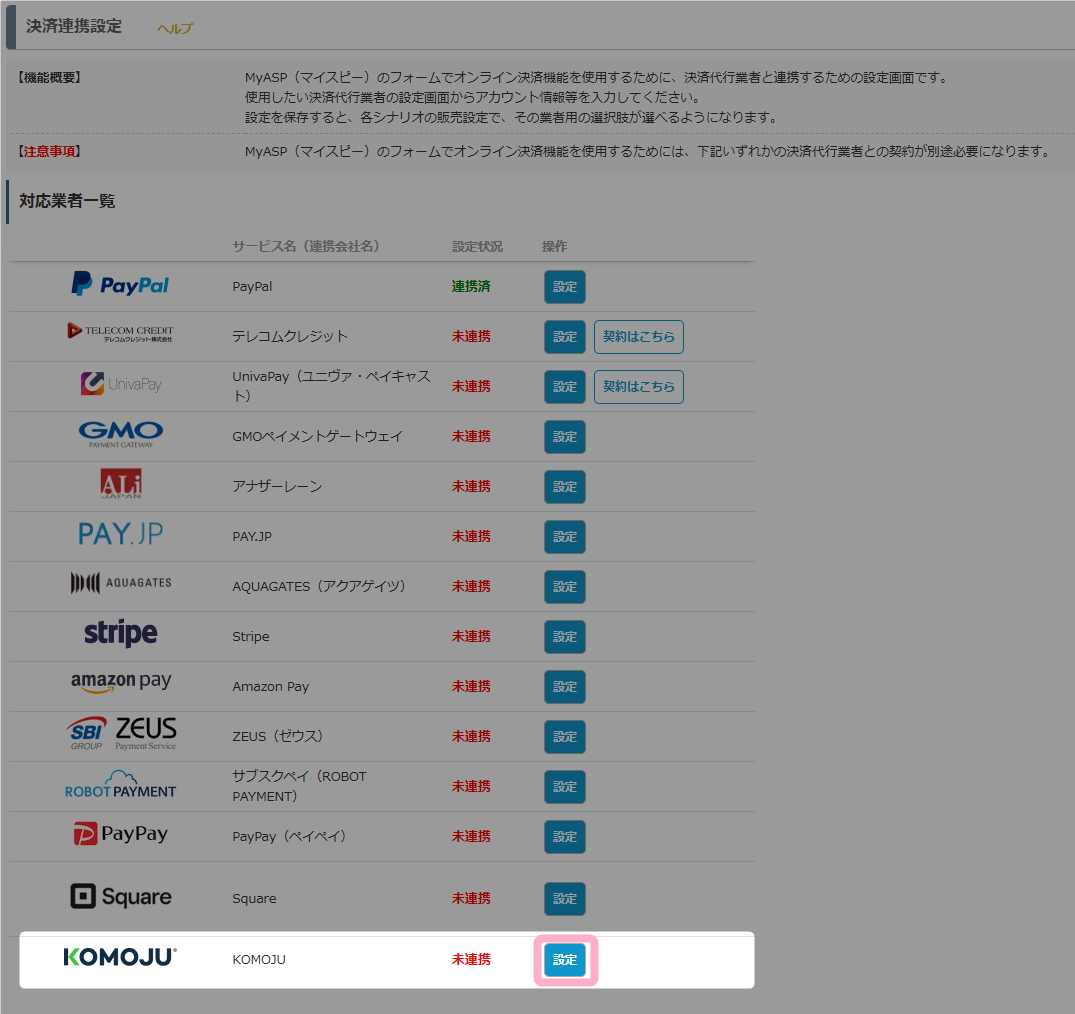
Task: Click the Stripe logo
Action: coord(120,634)
